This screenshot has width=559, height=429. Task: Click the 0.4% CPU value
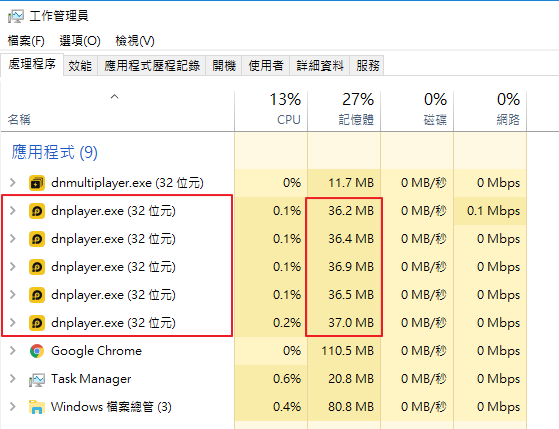click(x=287, y=407)
